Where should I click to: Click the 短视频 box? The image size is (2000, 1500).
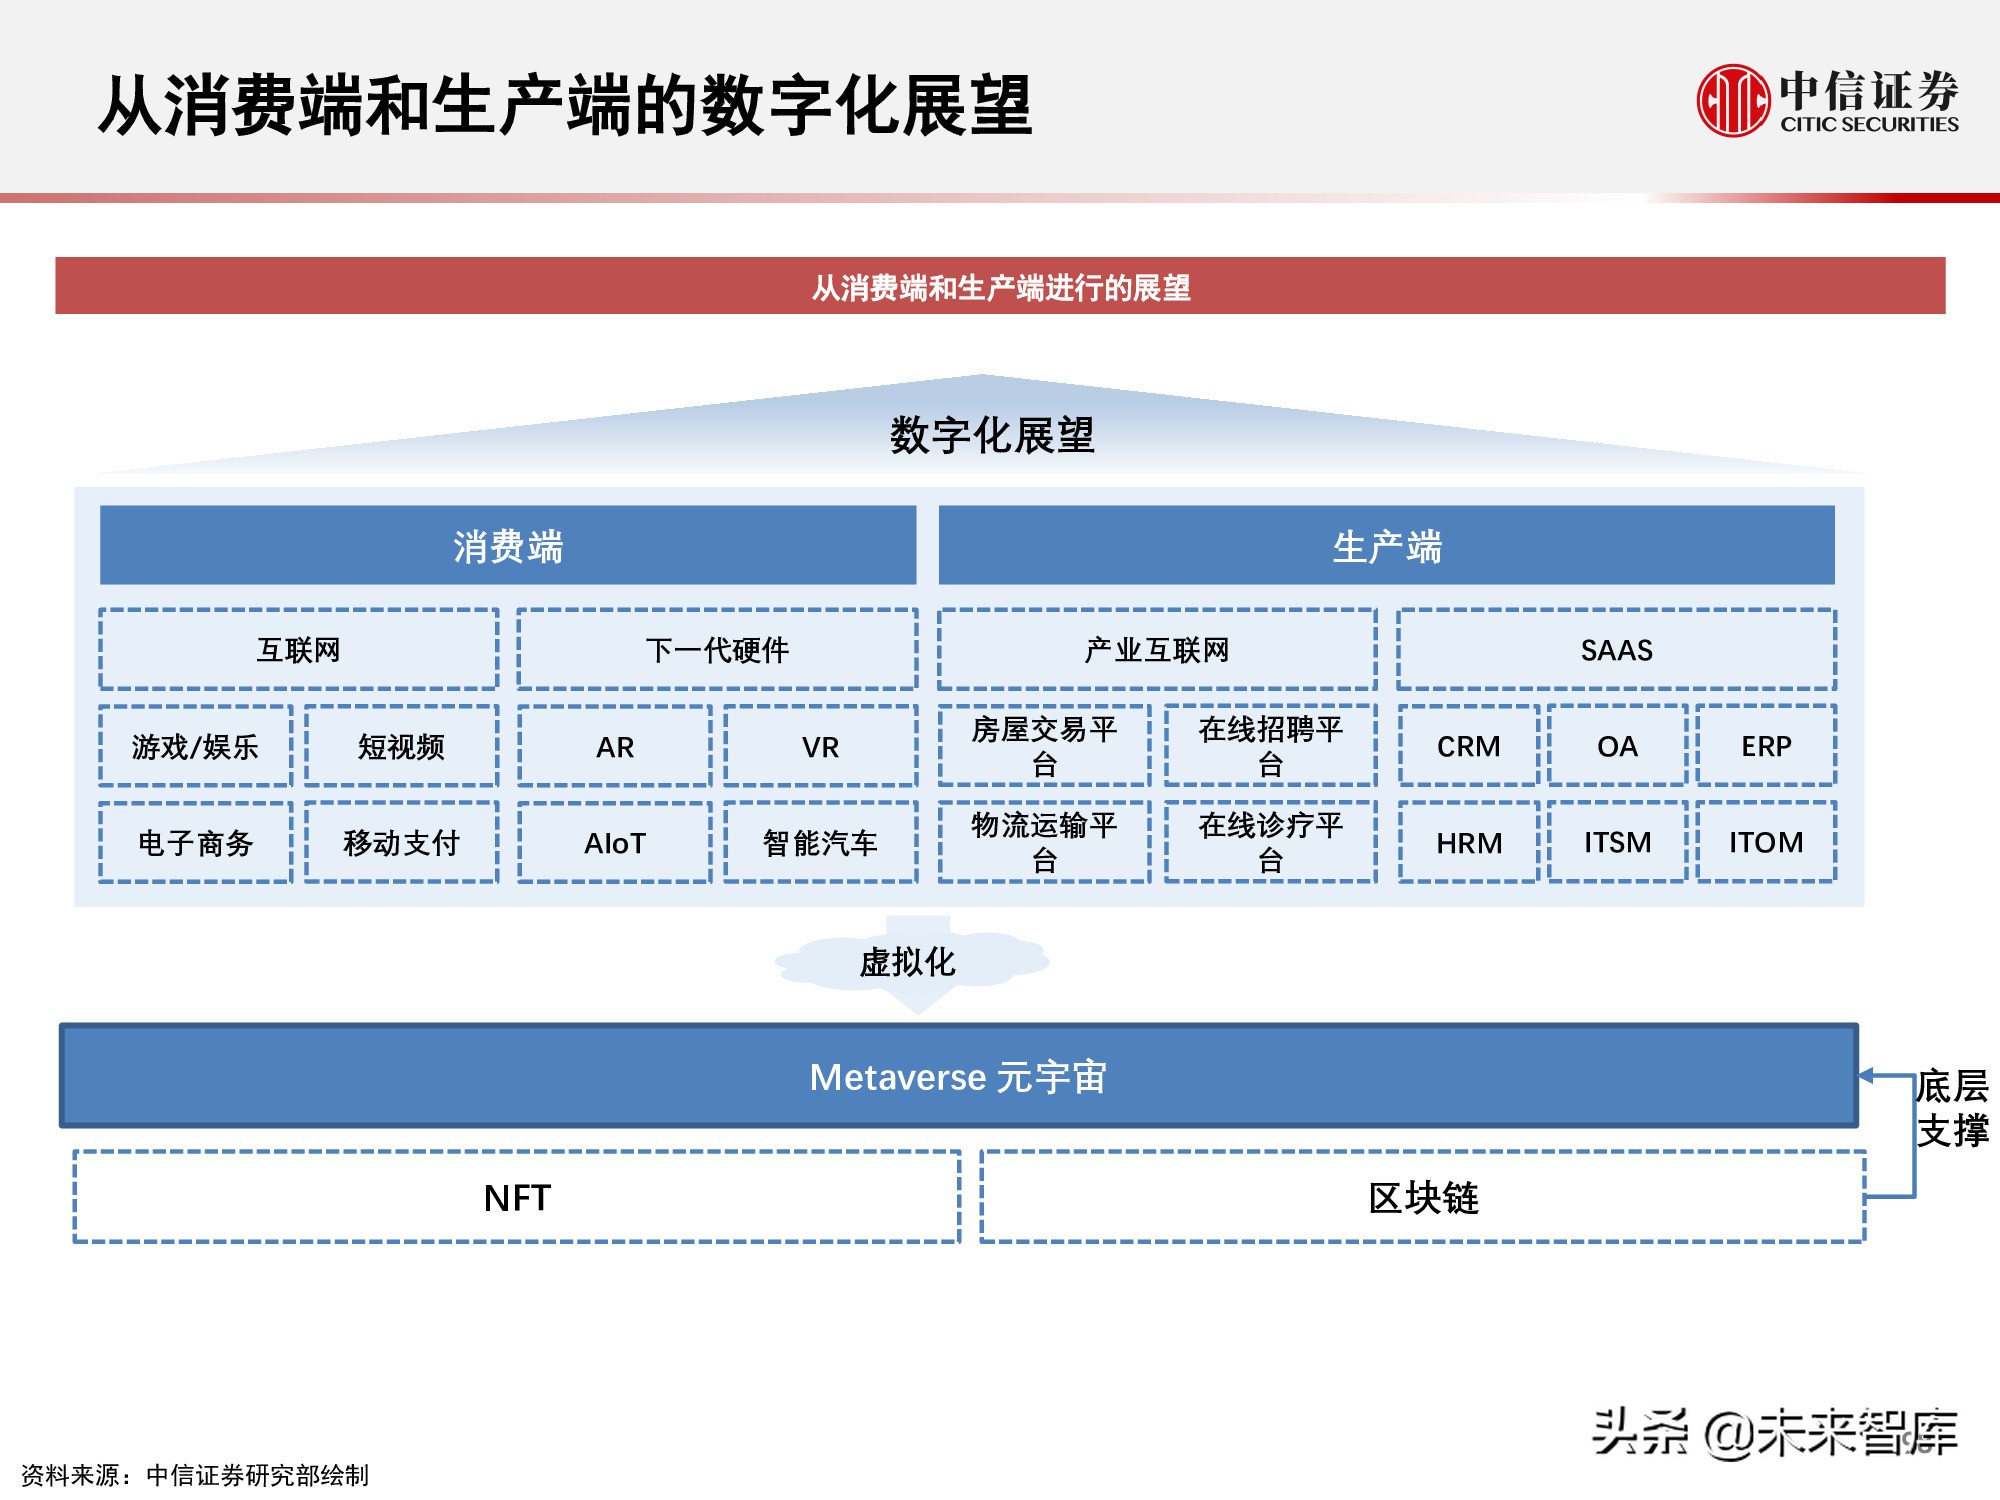401,746
